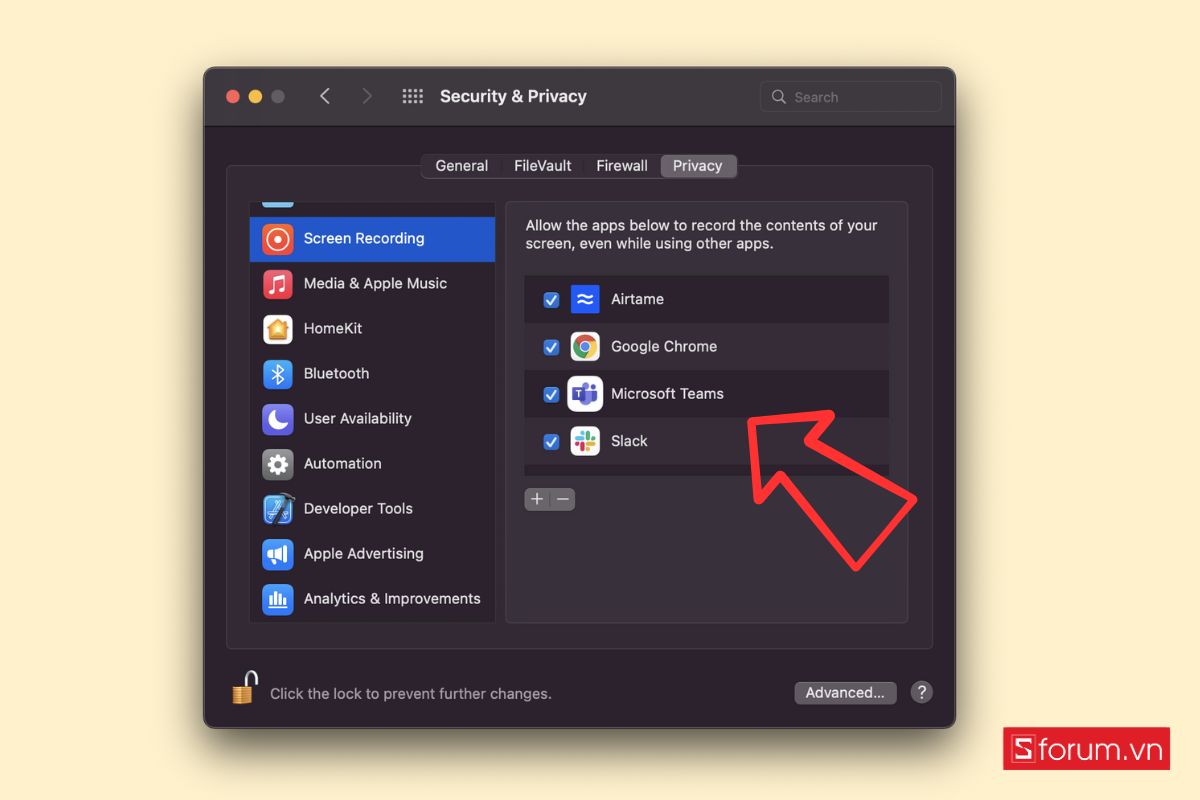
Task: Switch to the FileVault tab
Action: point(543,166)
